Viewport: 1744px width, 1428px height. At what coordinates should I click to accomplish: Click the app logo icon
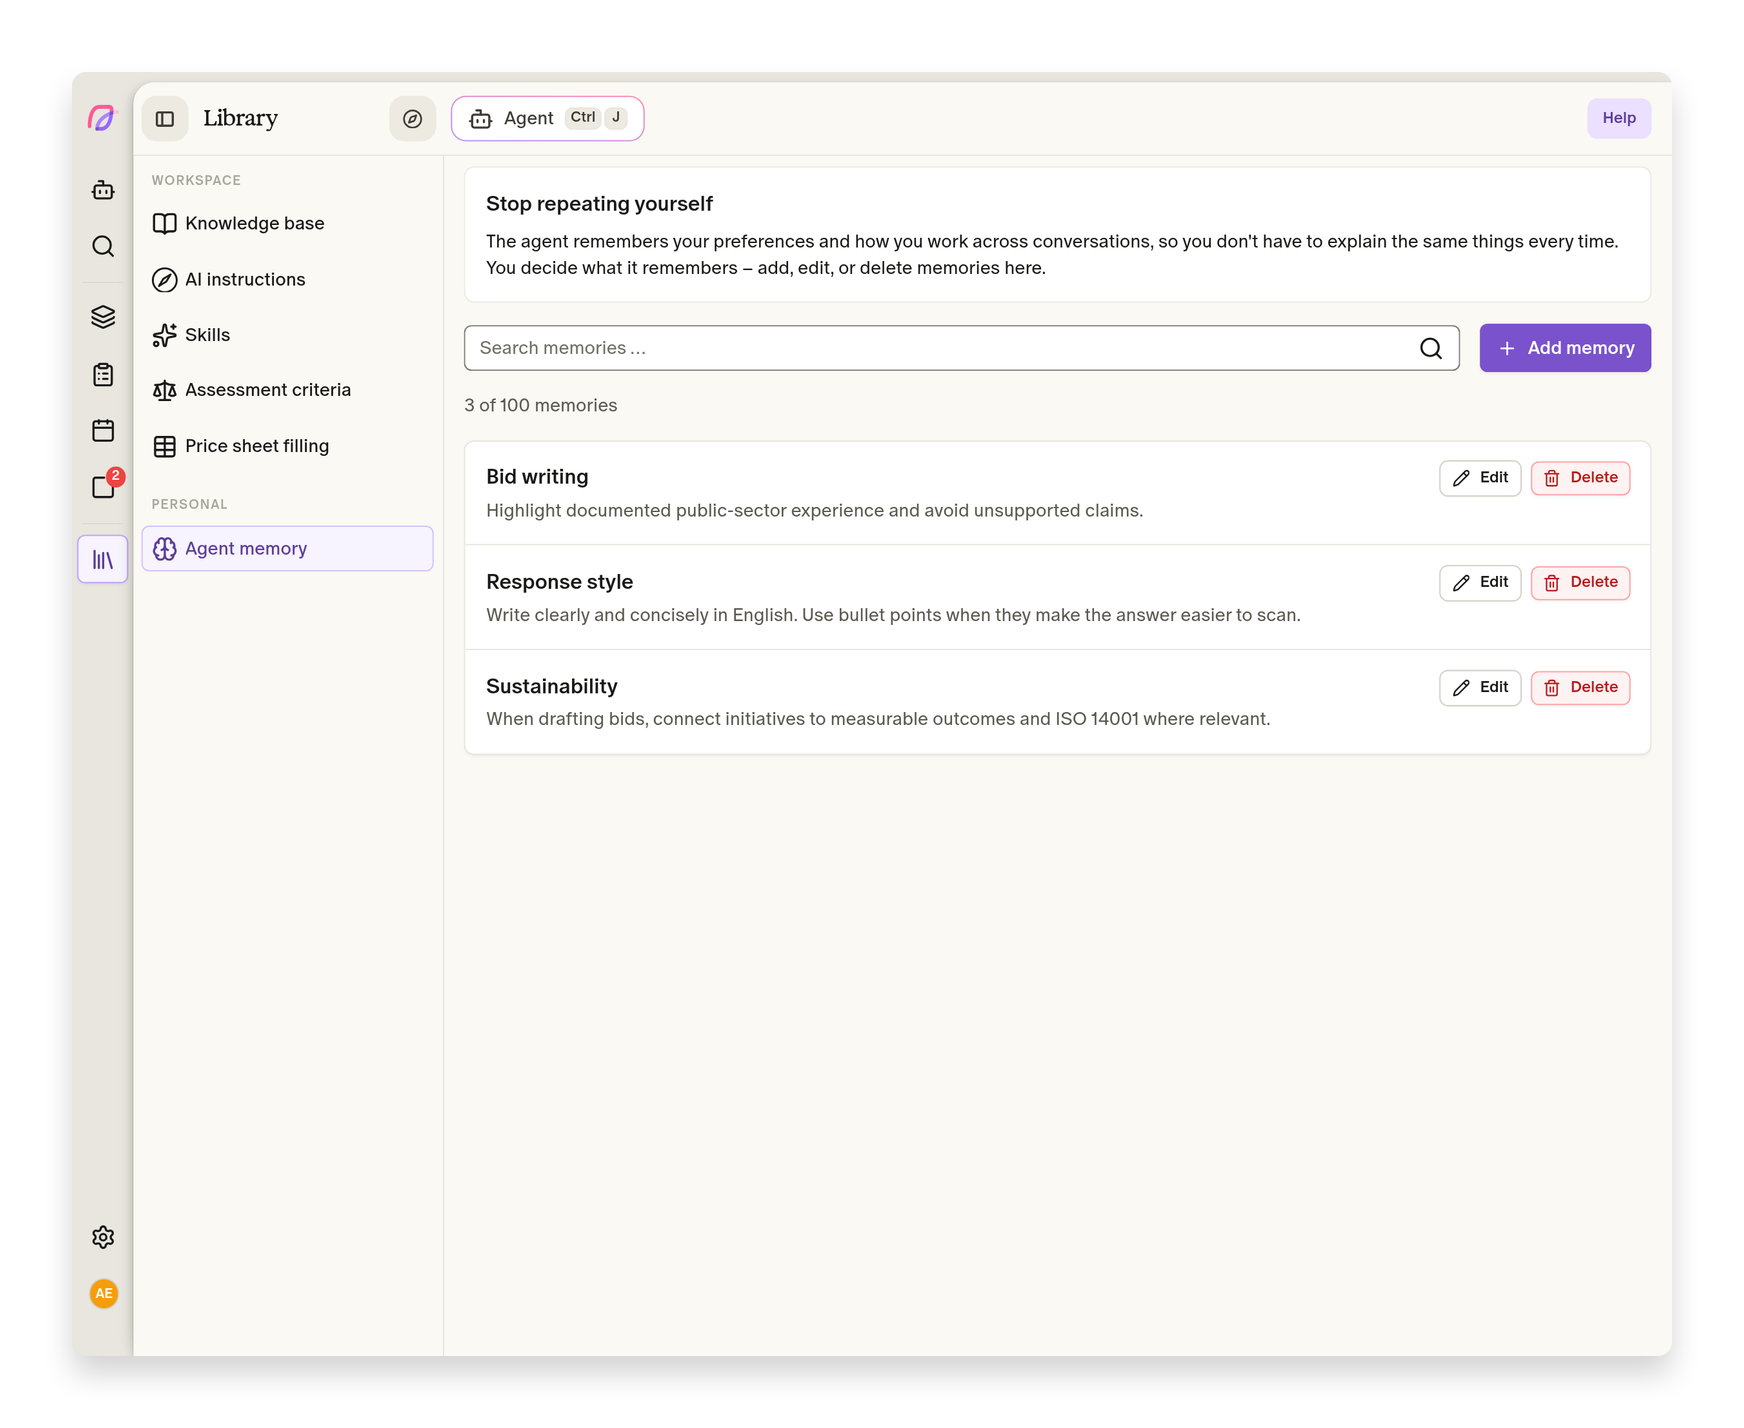click(x=102, y=118)
